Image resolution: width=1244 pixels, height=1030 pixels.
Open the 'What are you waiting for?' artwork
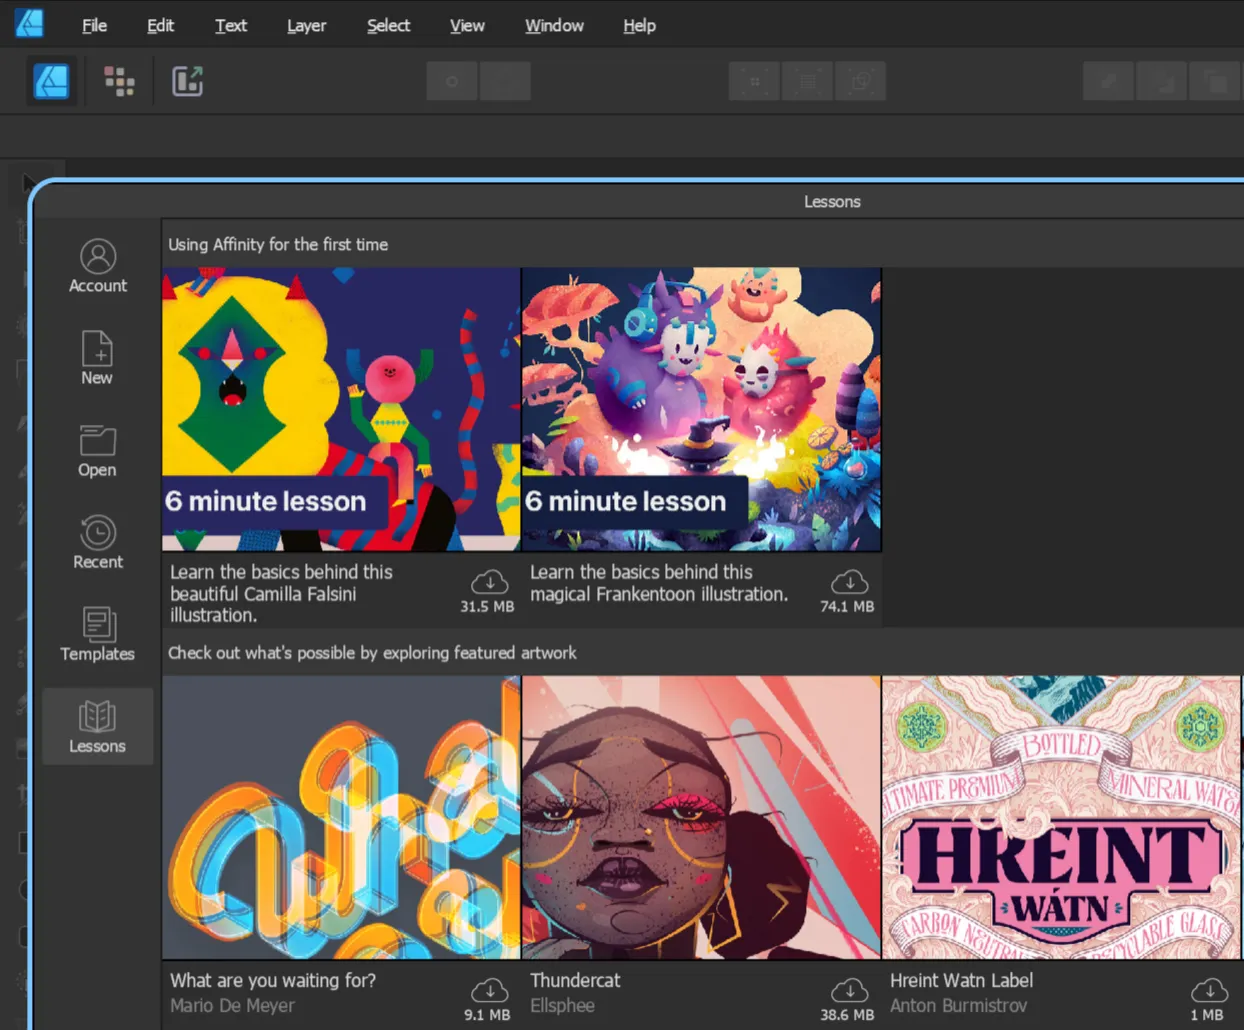tap(341, 817)
